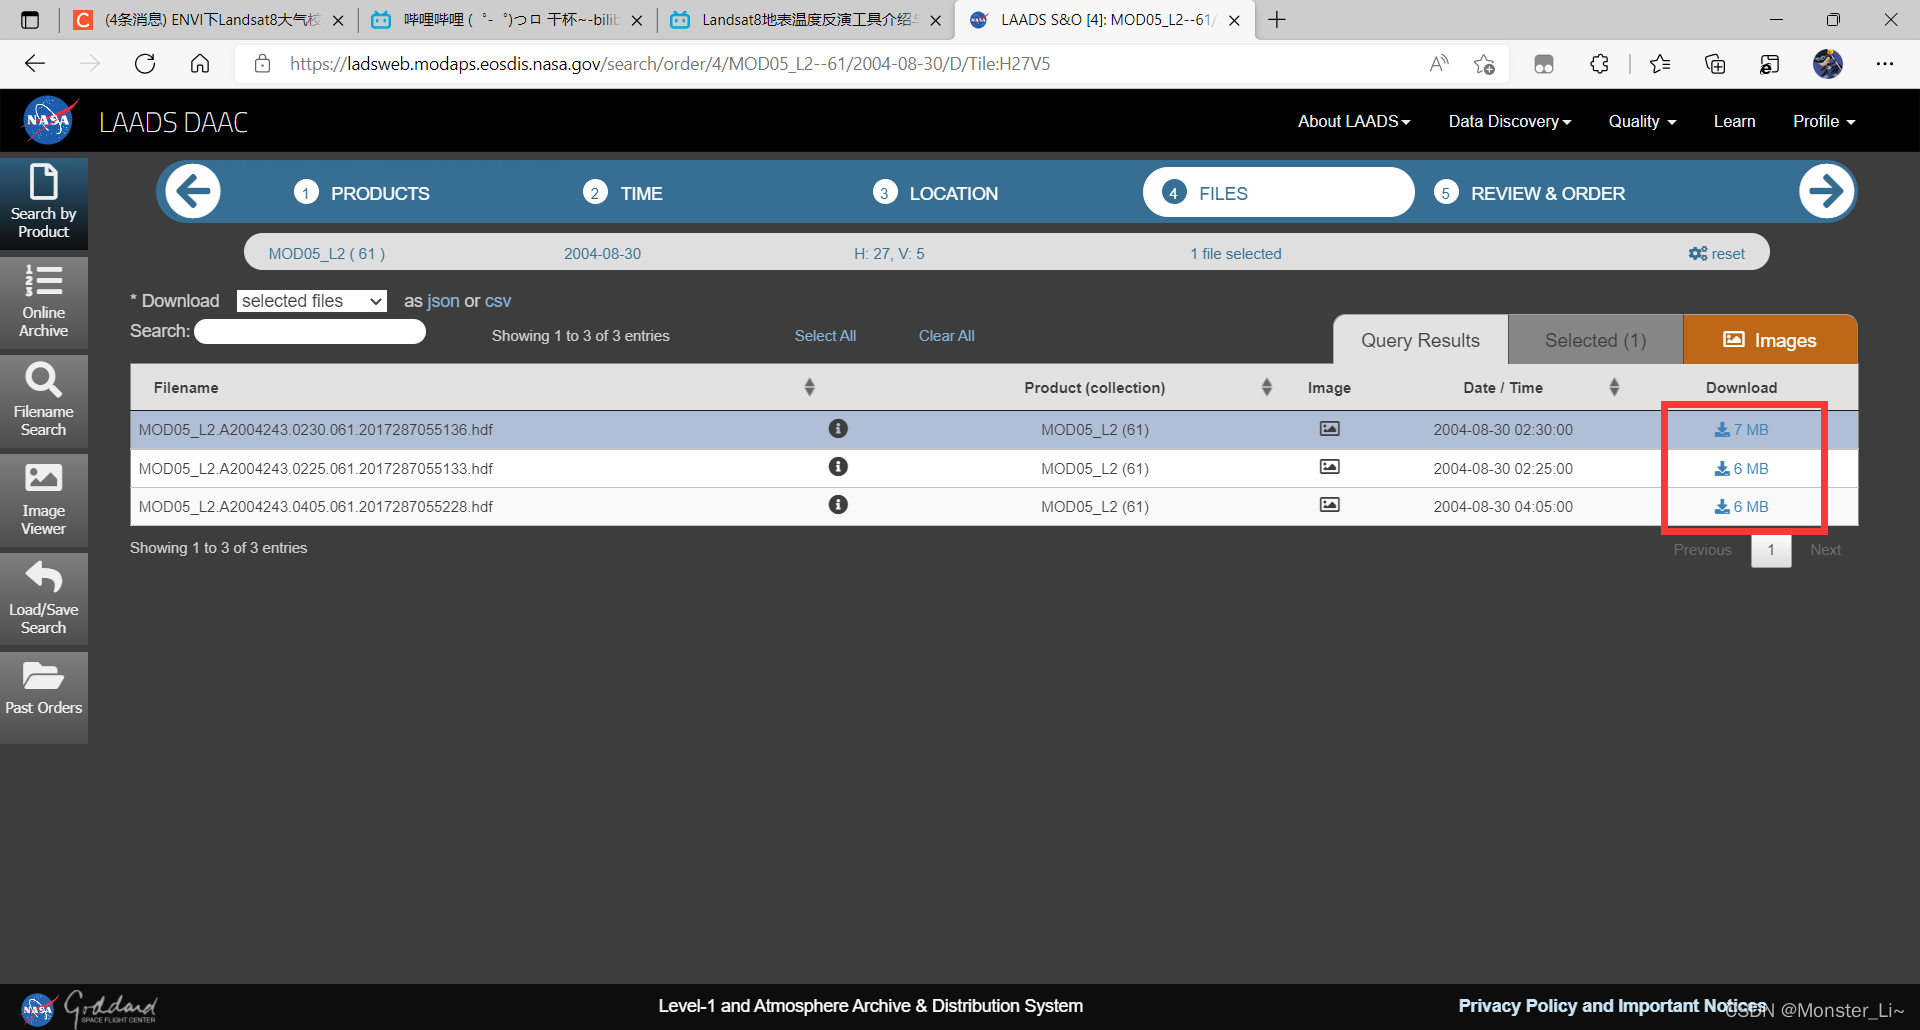The width and height of the screenshot is (1920, 1030).
Task: Open browser extensions puzzle icon
Action: coord(1599,64)
